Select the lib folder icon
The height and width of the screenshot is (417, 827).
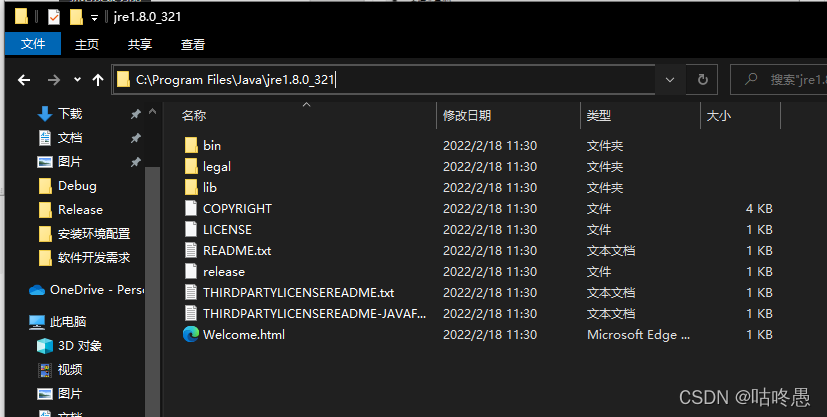tap(191, 188)
